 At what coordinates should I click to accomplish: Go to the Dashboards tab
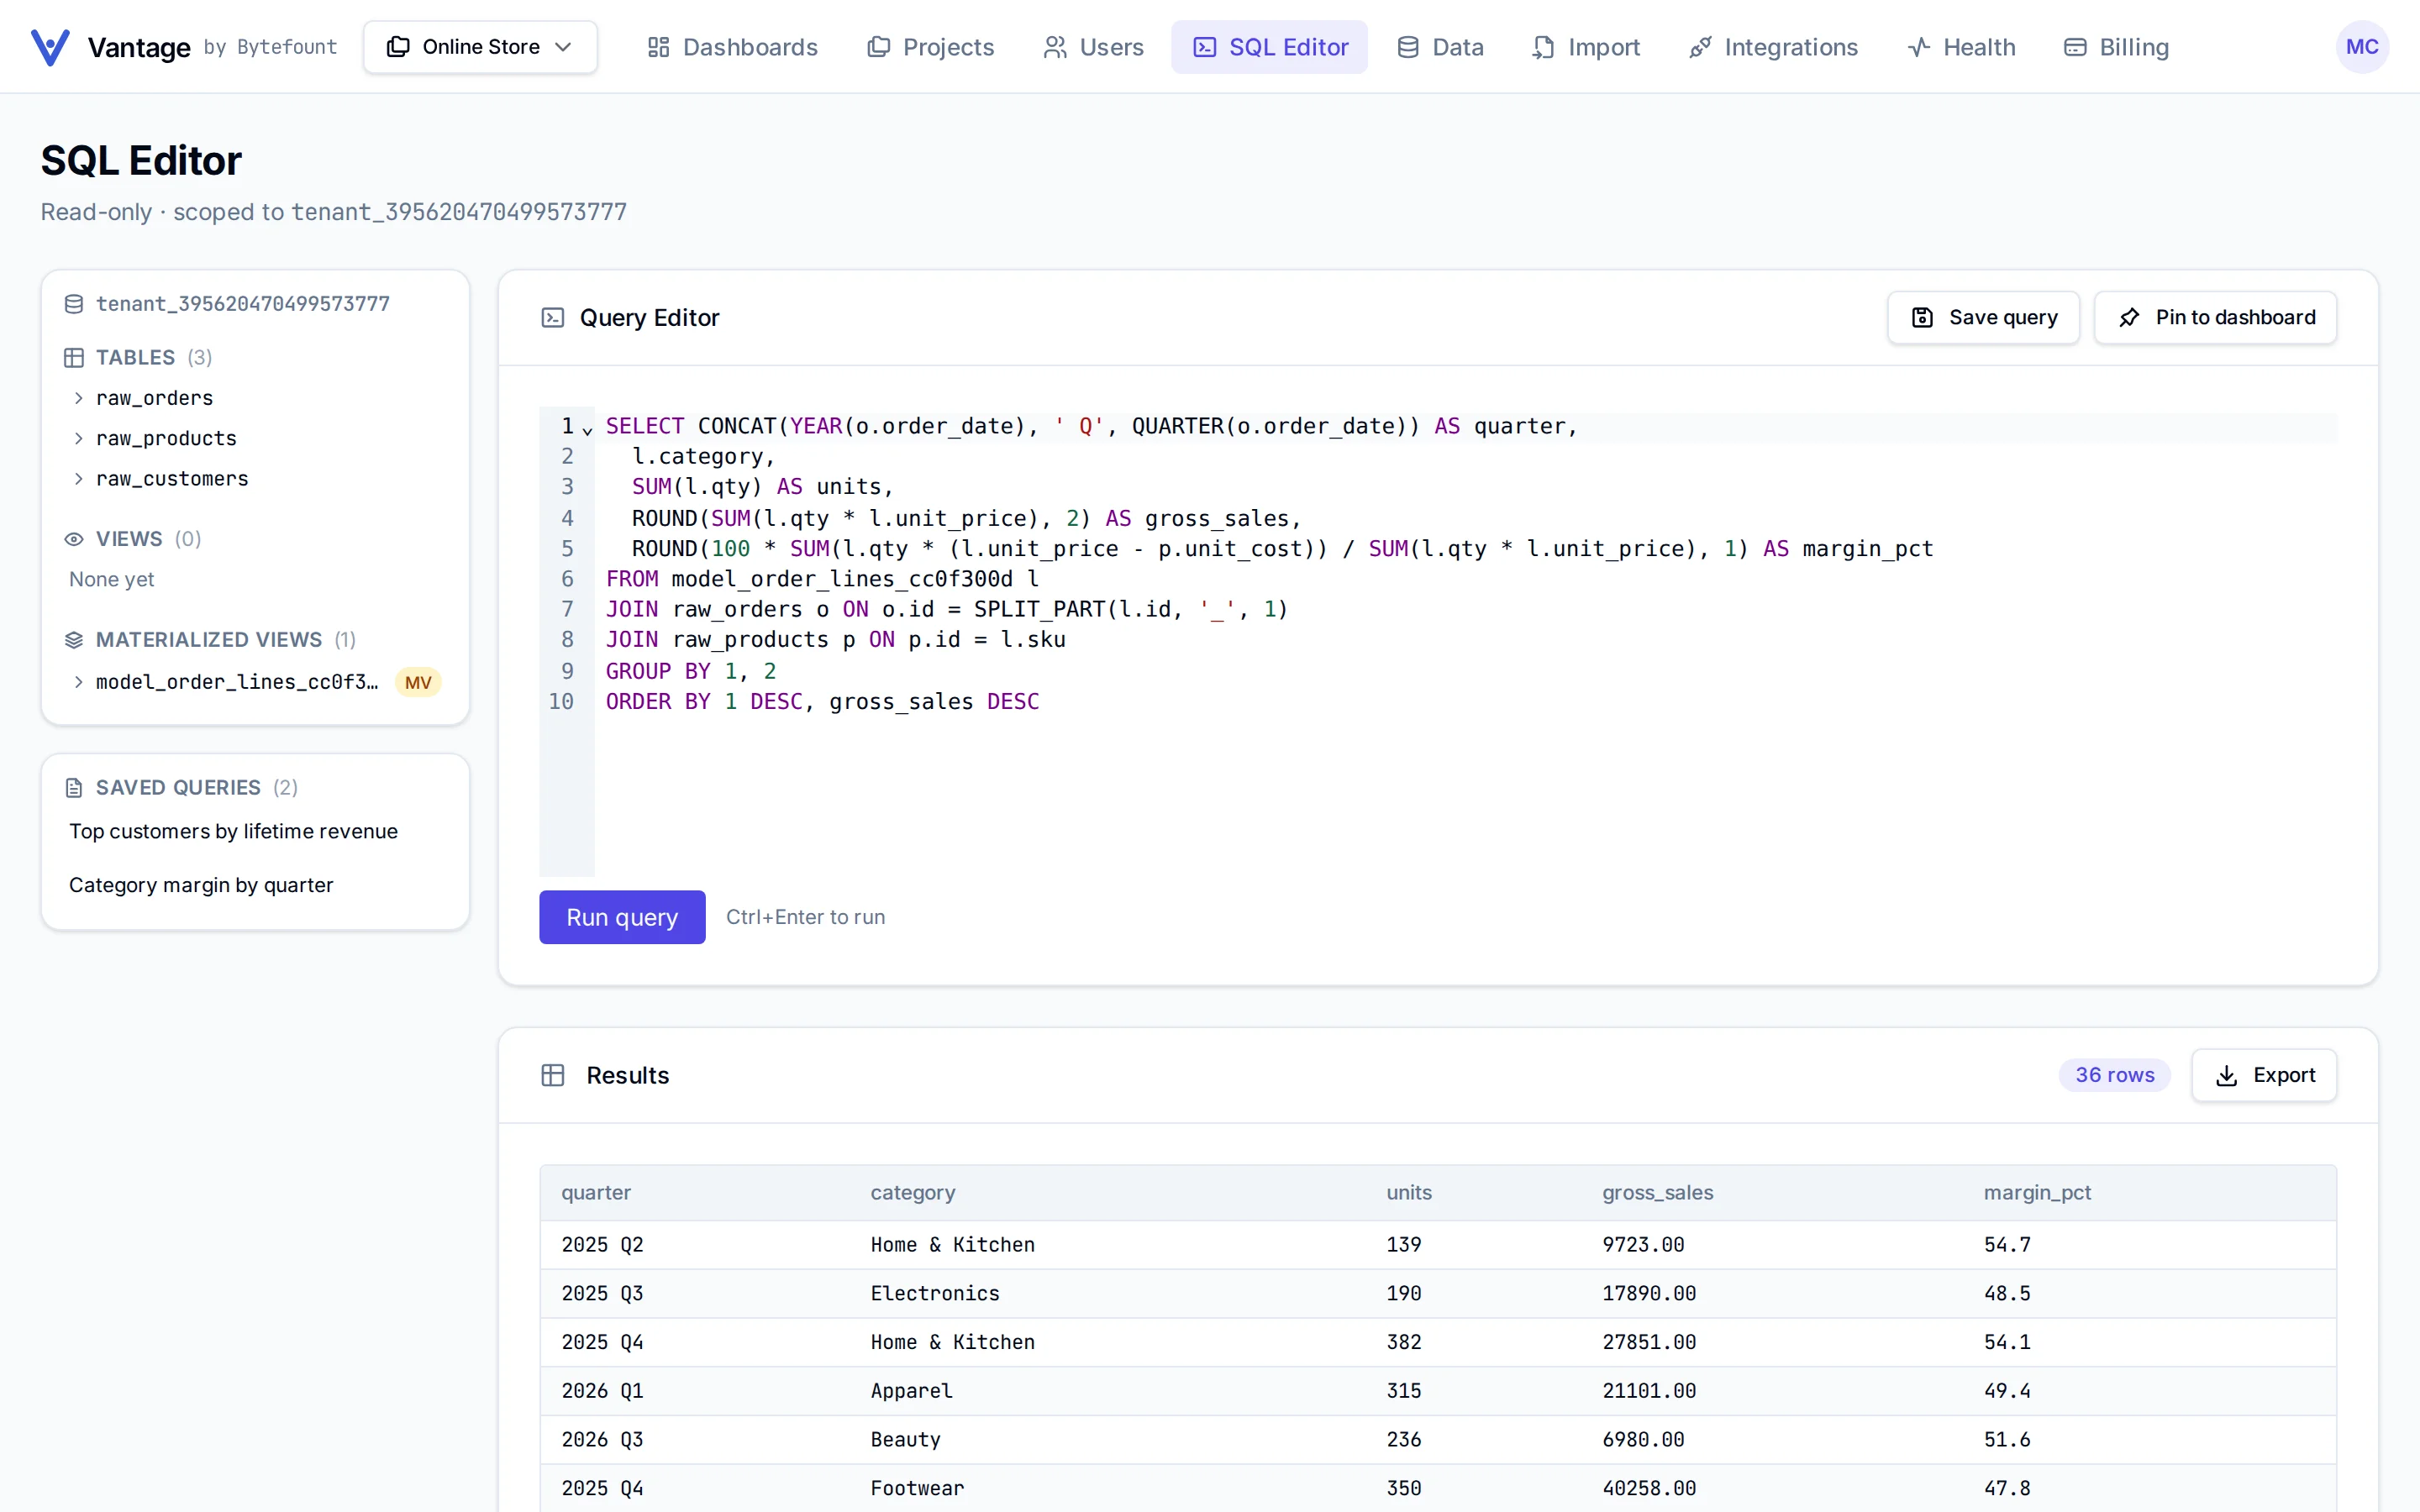point(732,47)
